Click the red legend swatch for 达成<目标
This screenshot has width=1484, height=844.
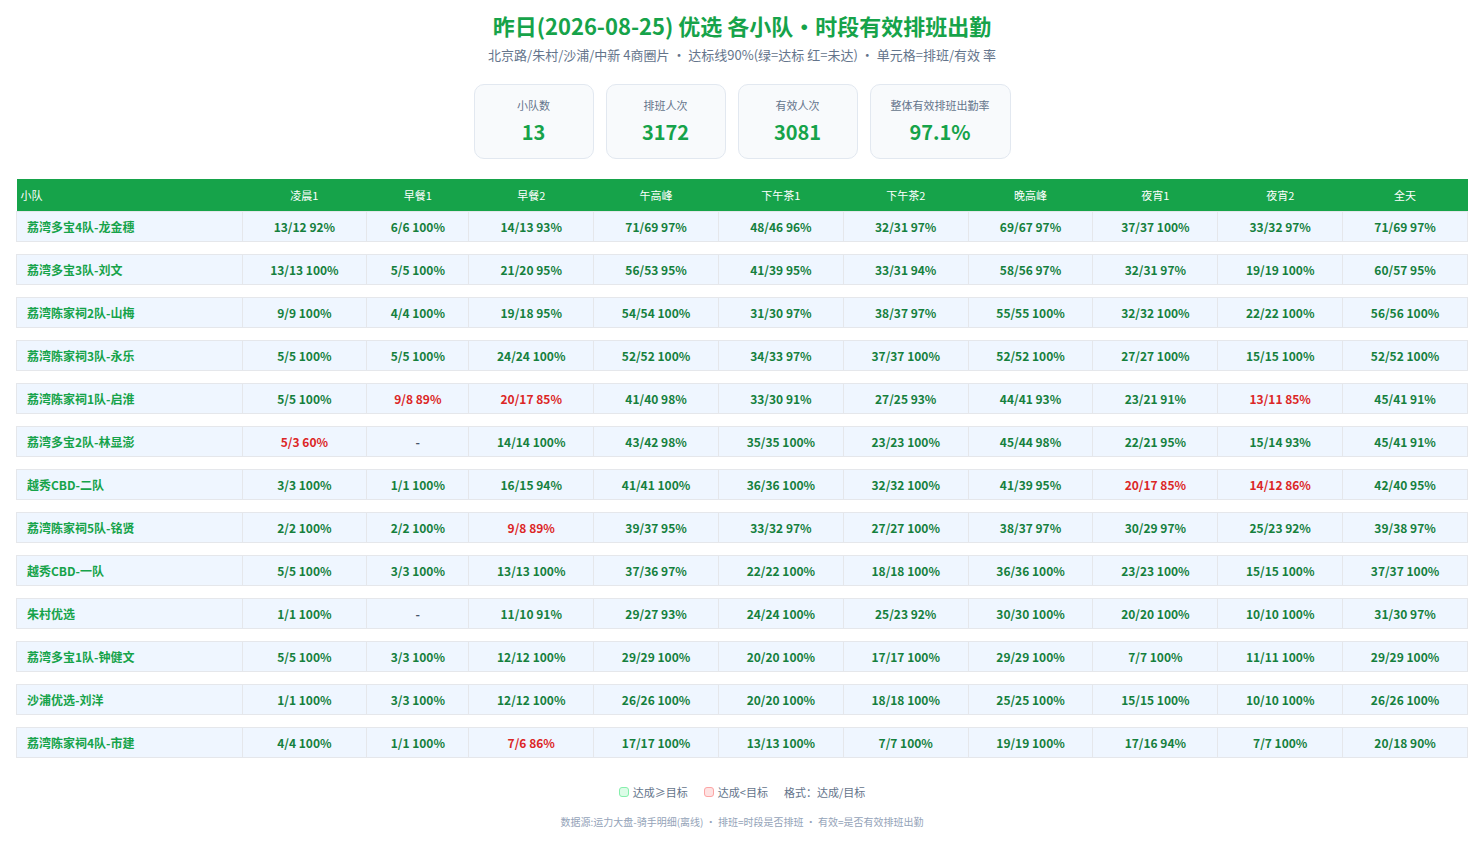pyautogui.click(x=709, y=792)
